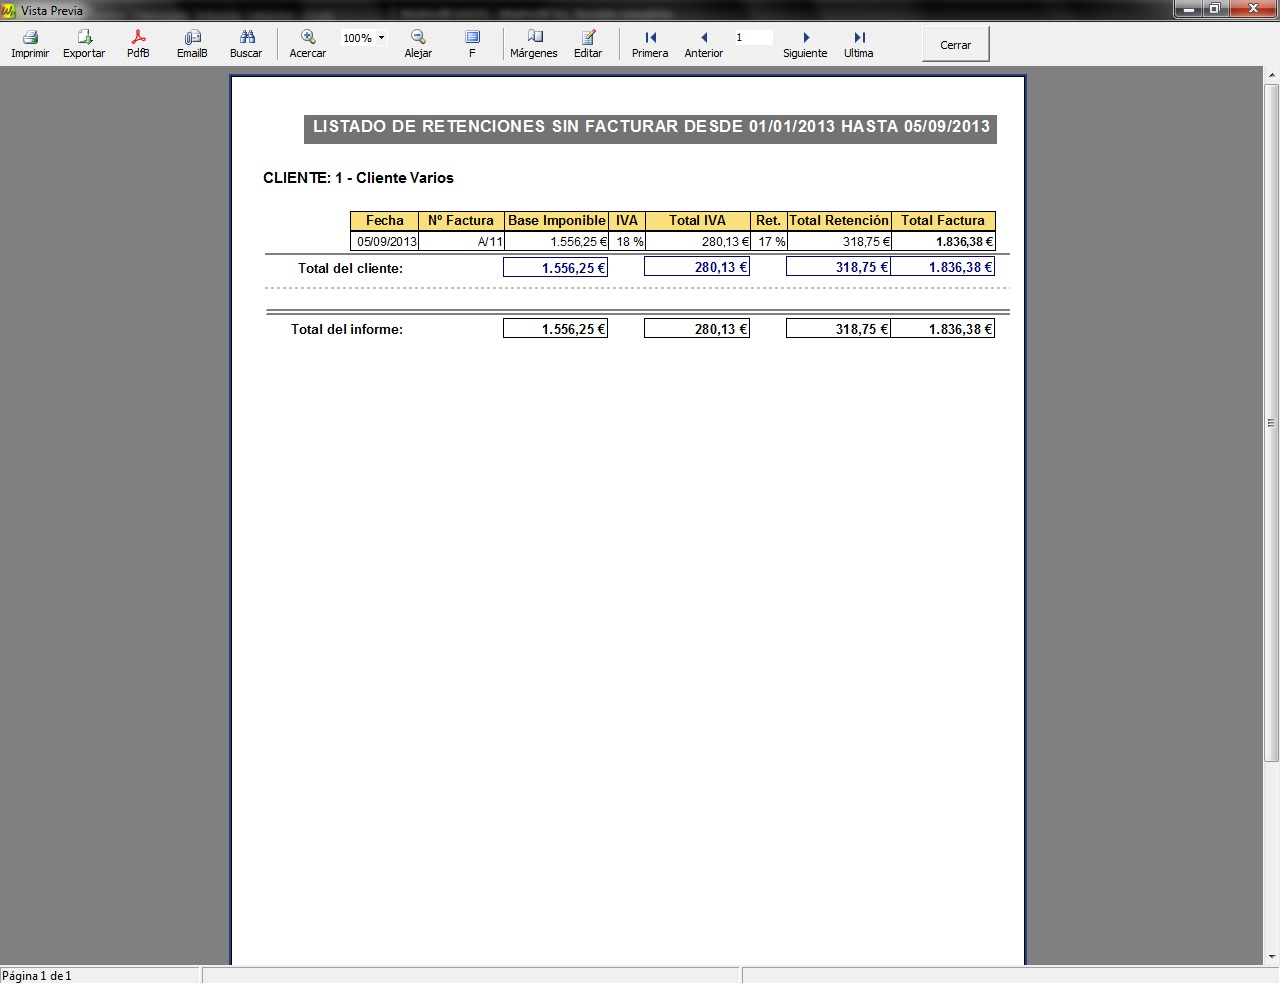The image size is (1280, 984).
Task: Click the Total Factura column header
Action: (x=943, y=221)
